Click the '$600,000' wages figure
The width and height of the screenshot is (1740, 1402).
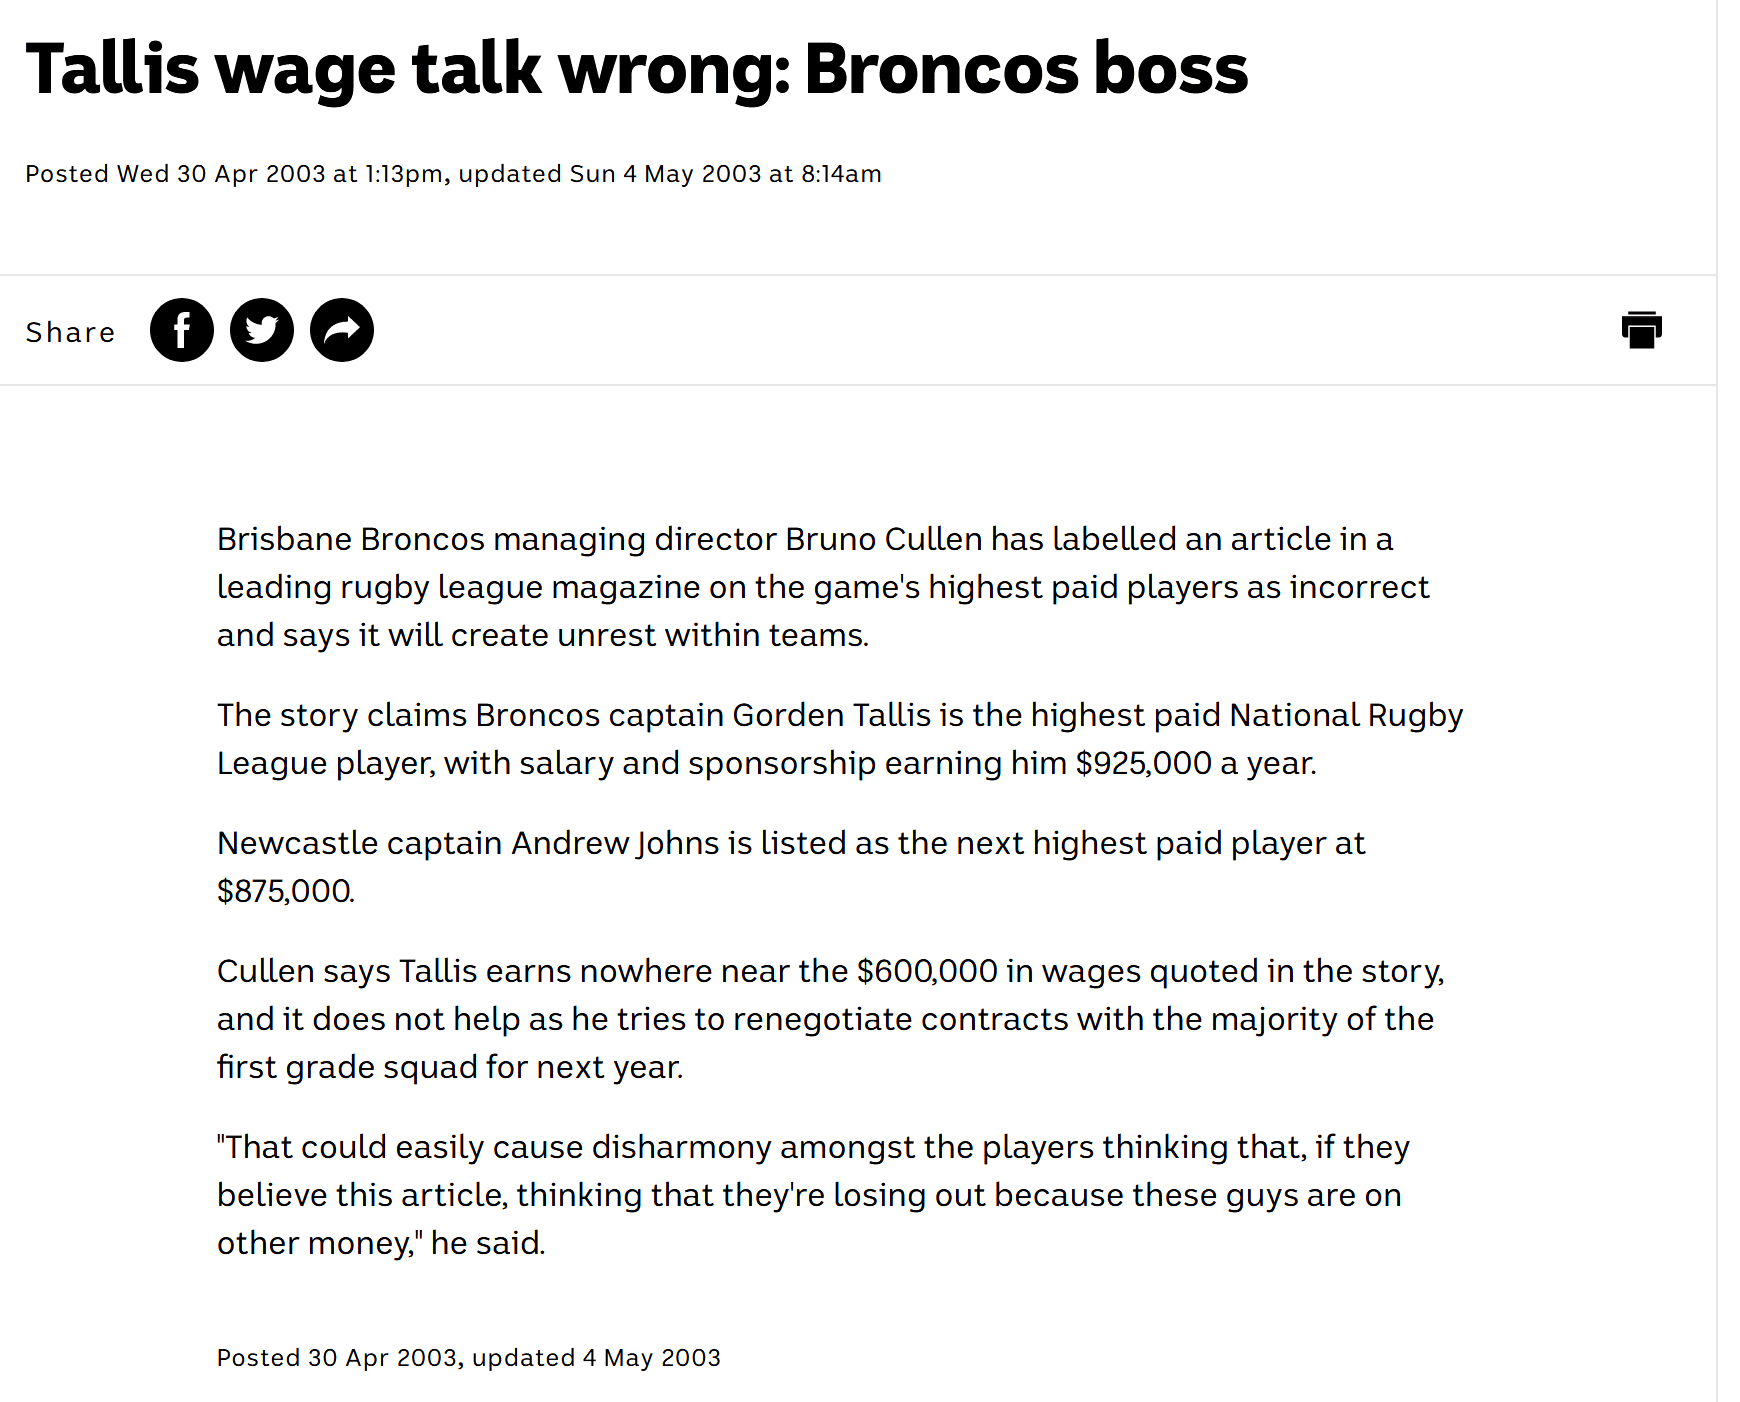pos(928,971)
